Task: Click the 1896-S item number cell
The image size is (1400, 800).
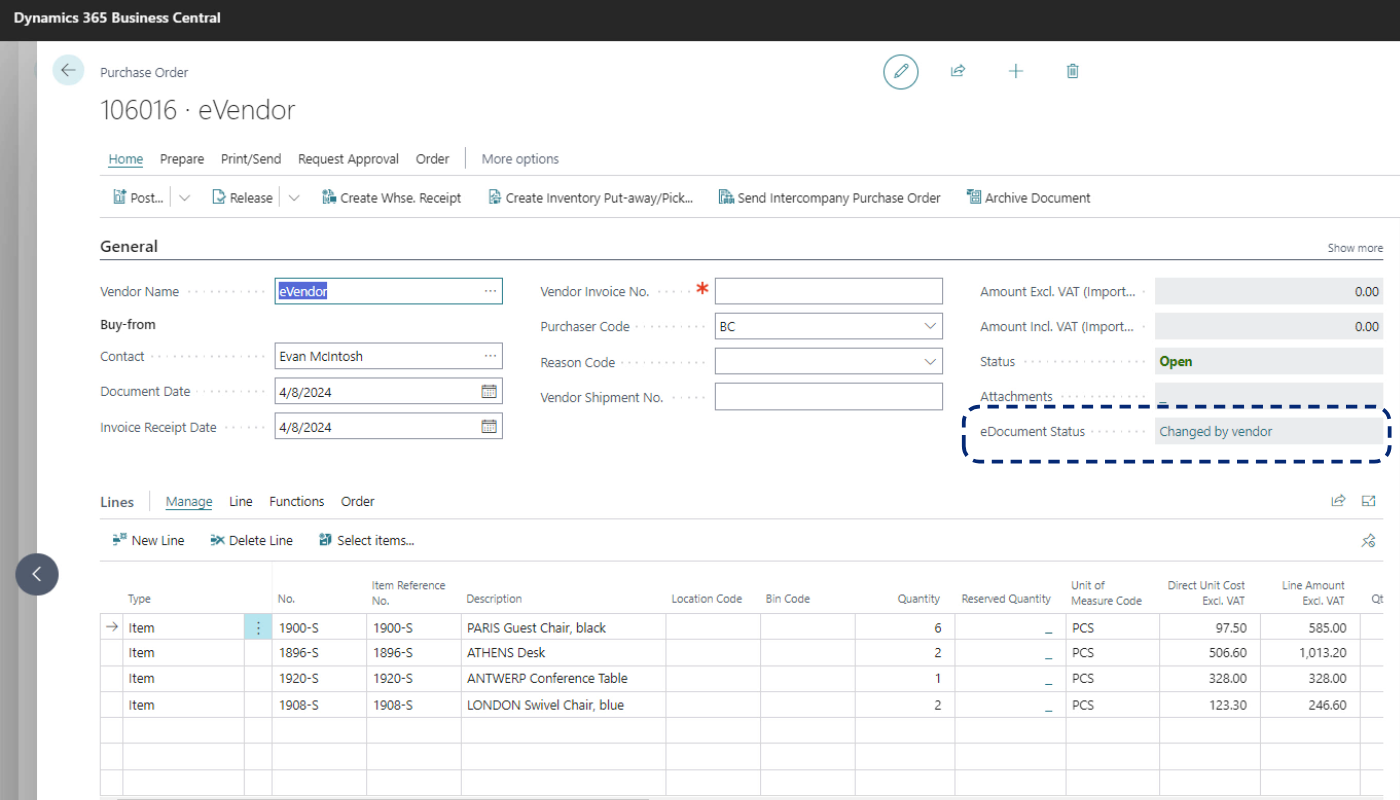Action: coord(319,653)
